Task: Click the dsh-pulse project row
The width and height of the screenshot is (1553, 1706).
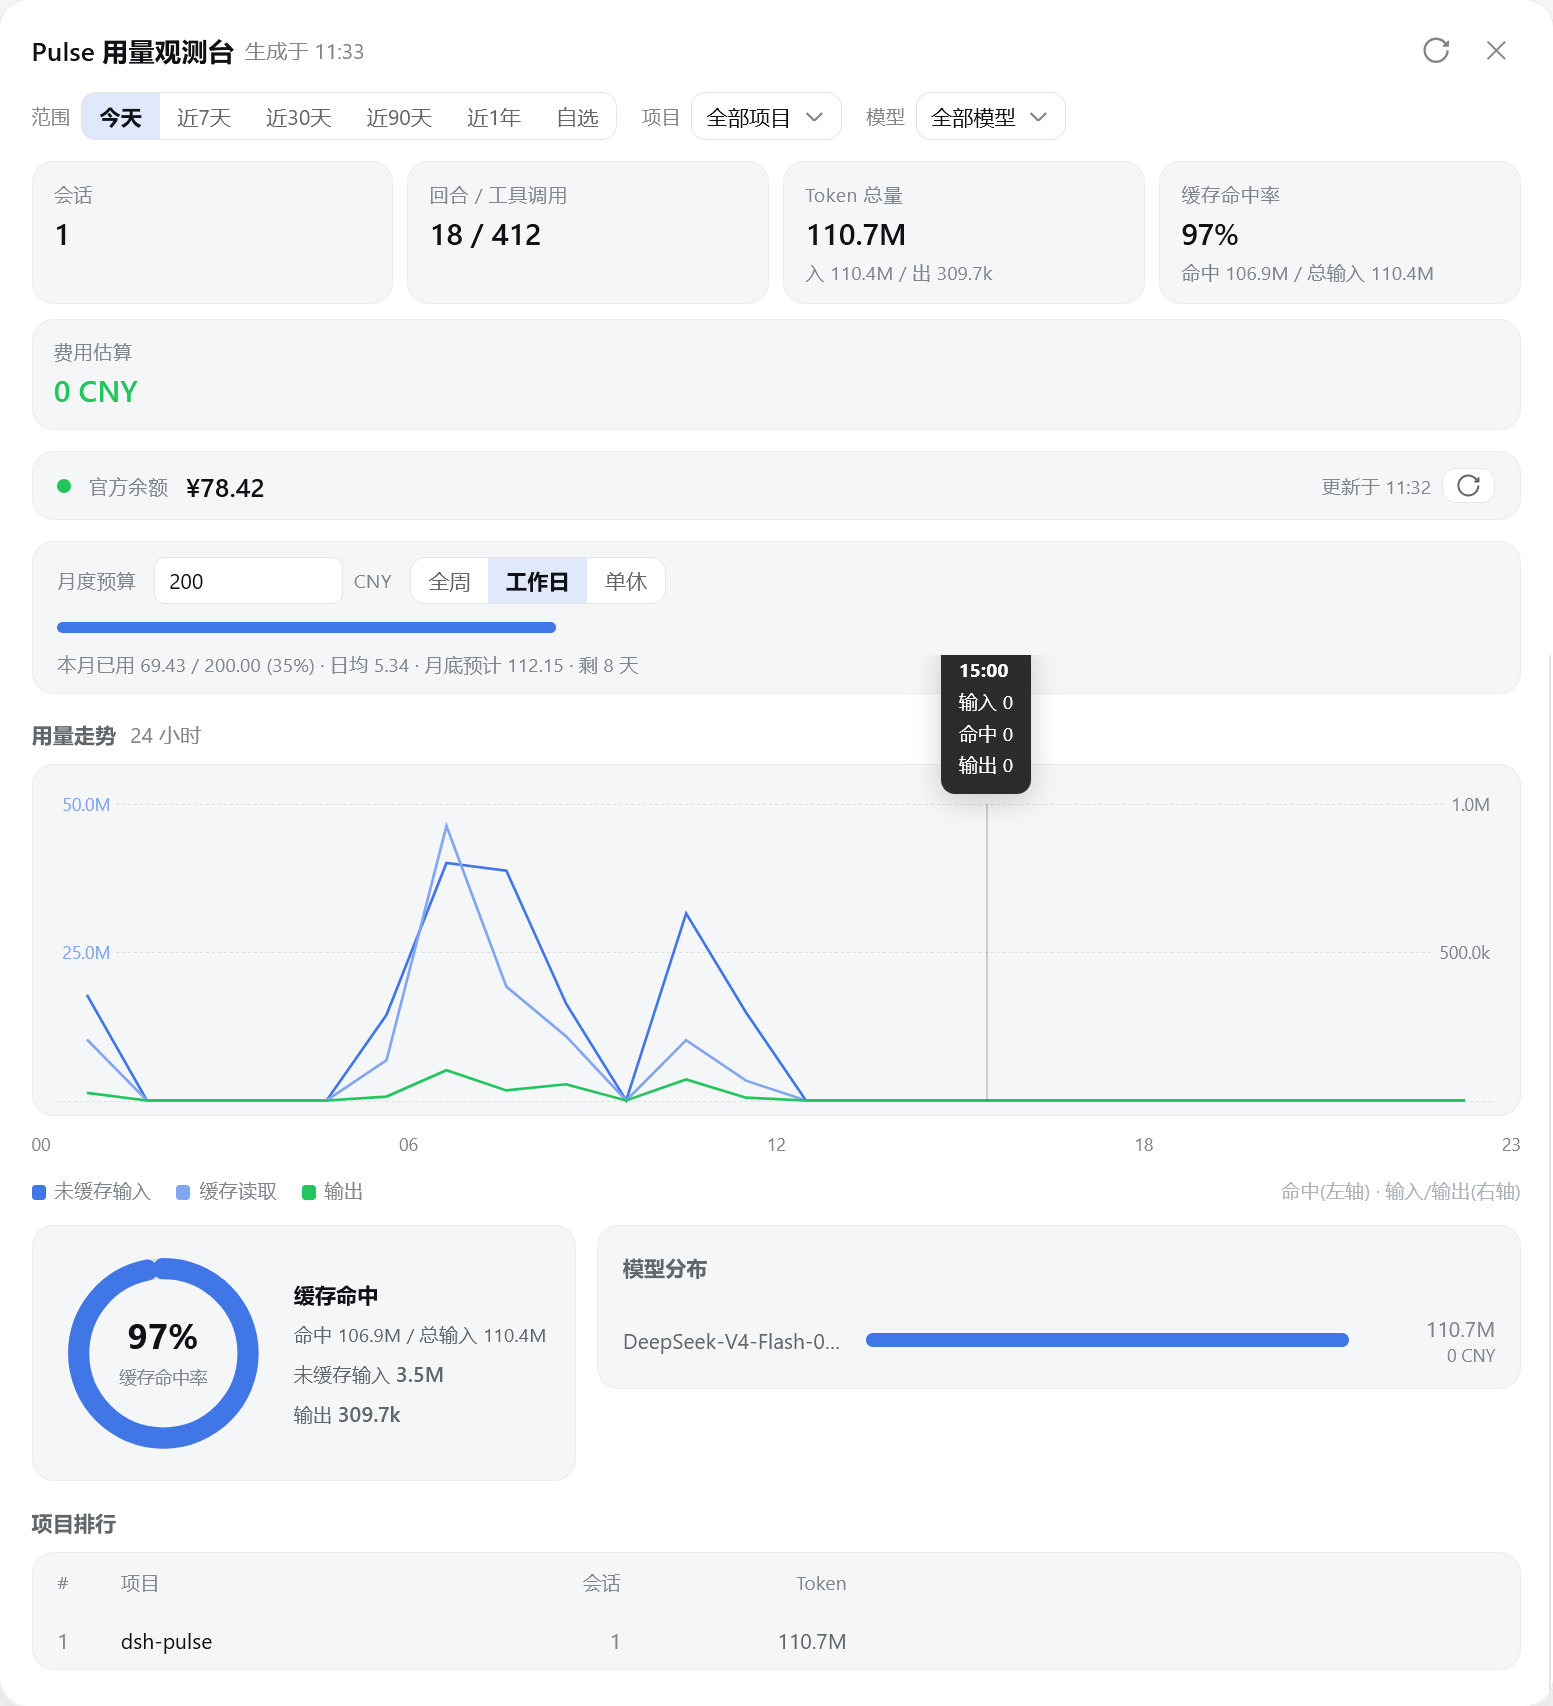Action: (x=776, y=1641)
